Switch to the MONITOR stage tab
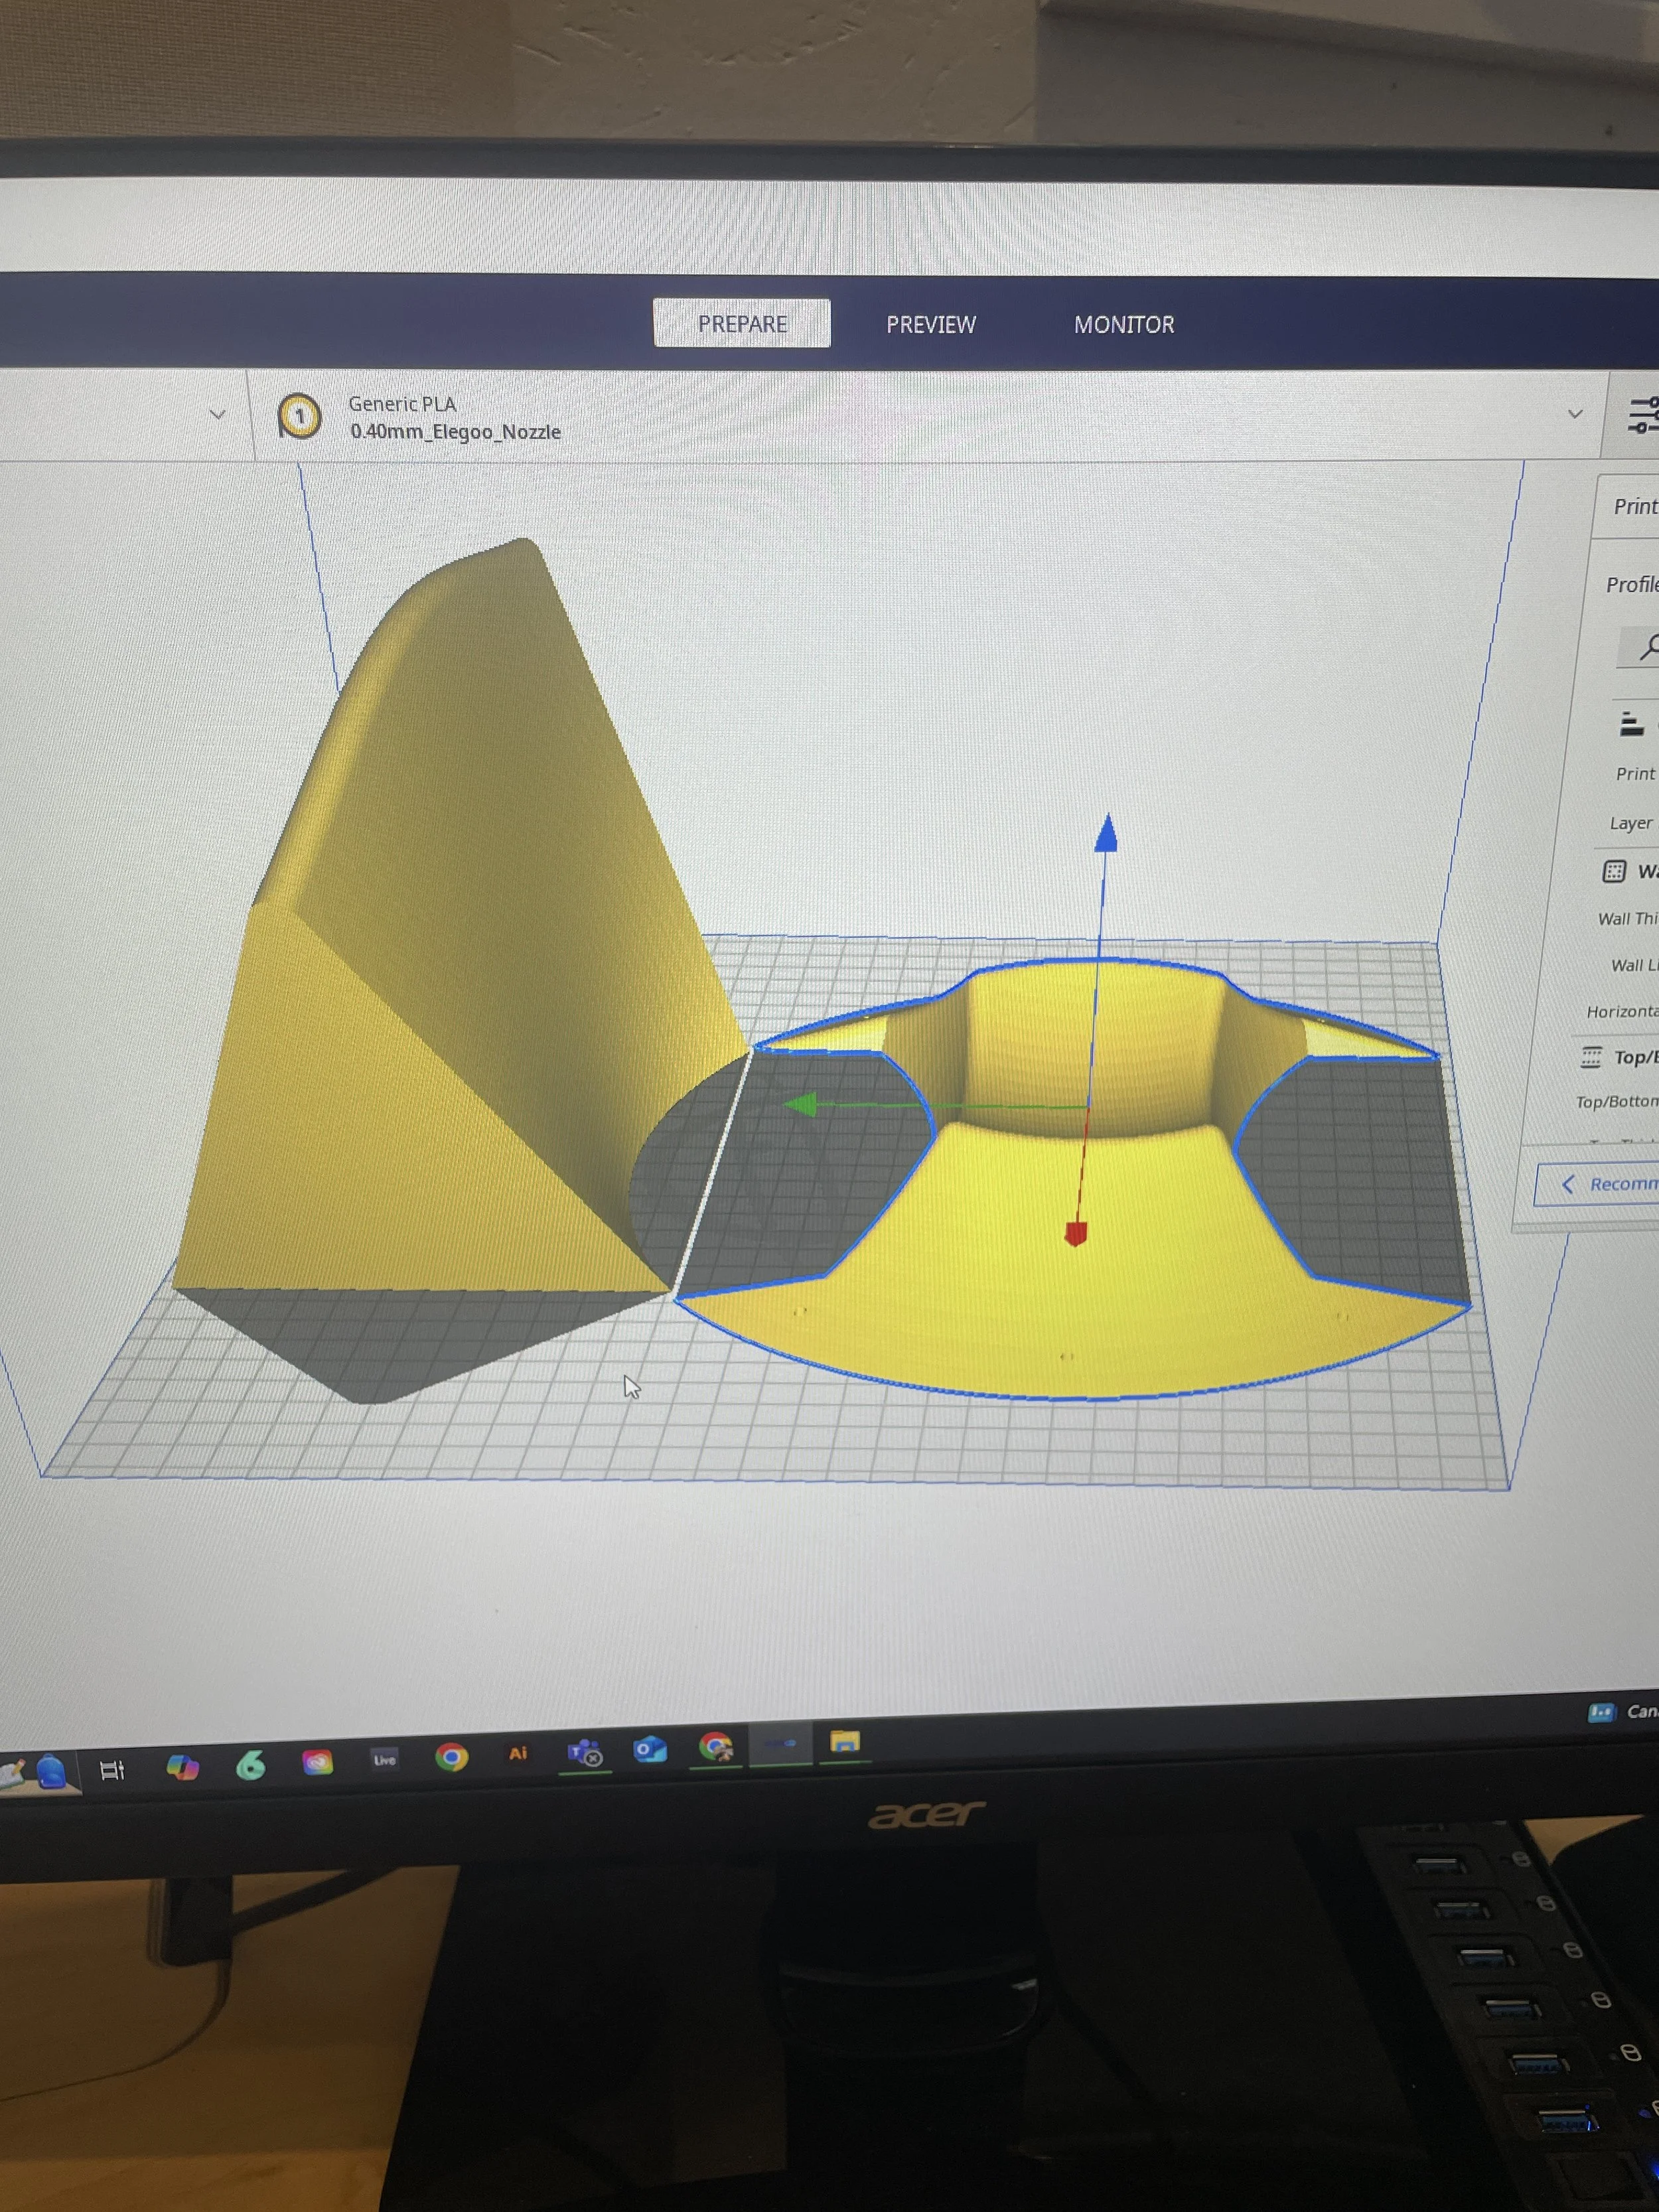This screenshot has width=1659, height=2212. click(1123, 325)
